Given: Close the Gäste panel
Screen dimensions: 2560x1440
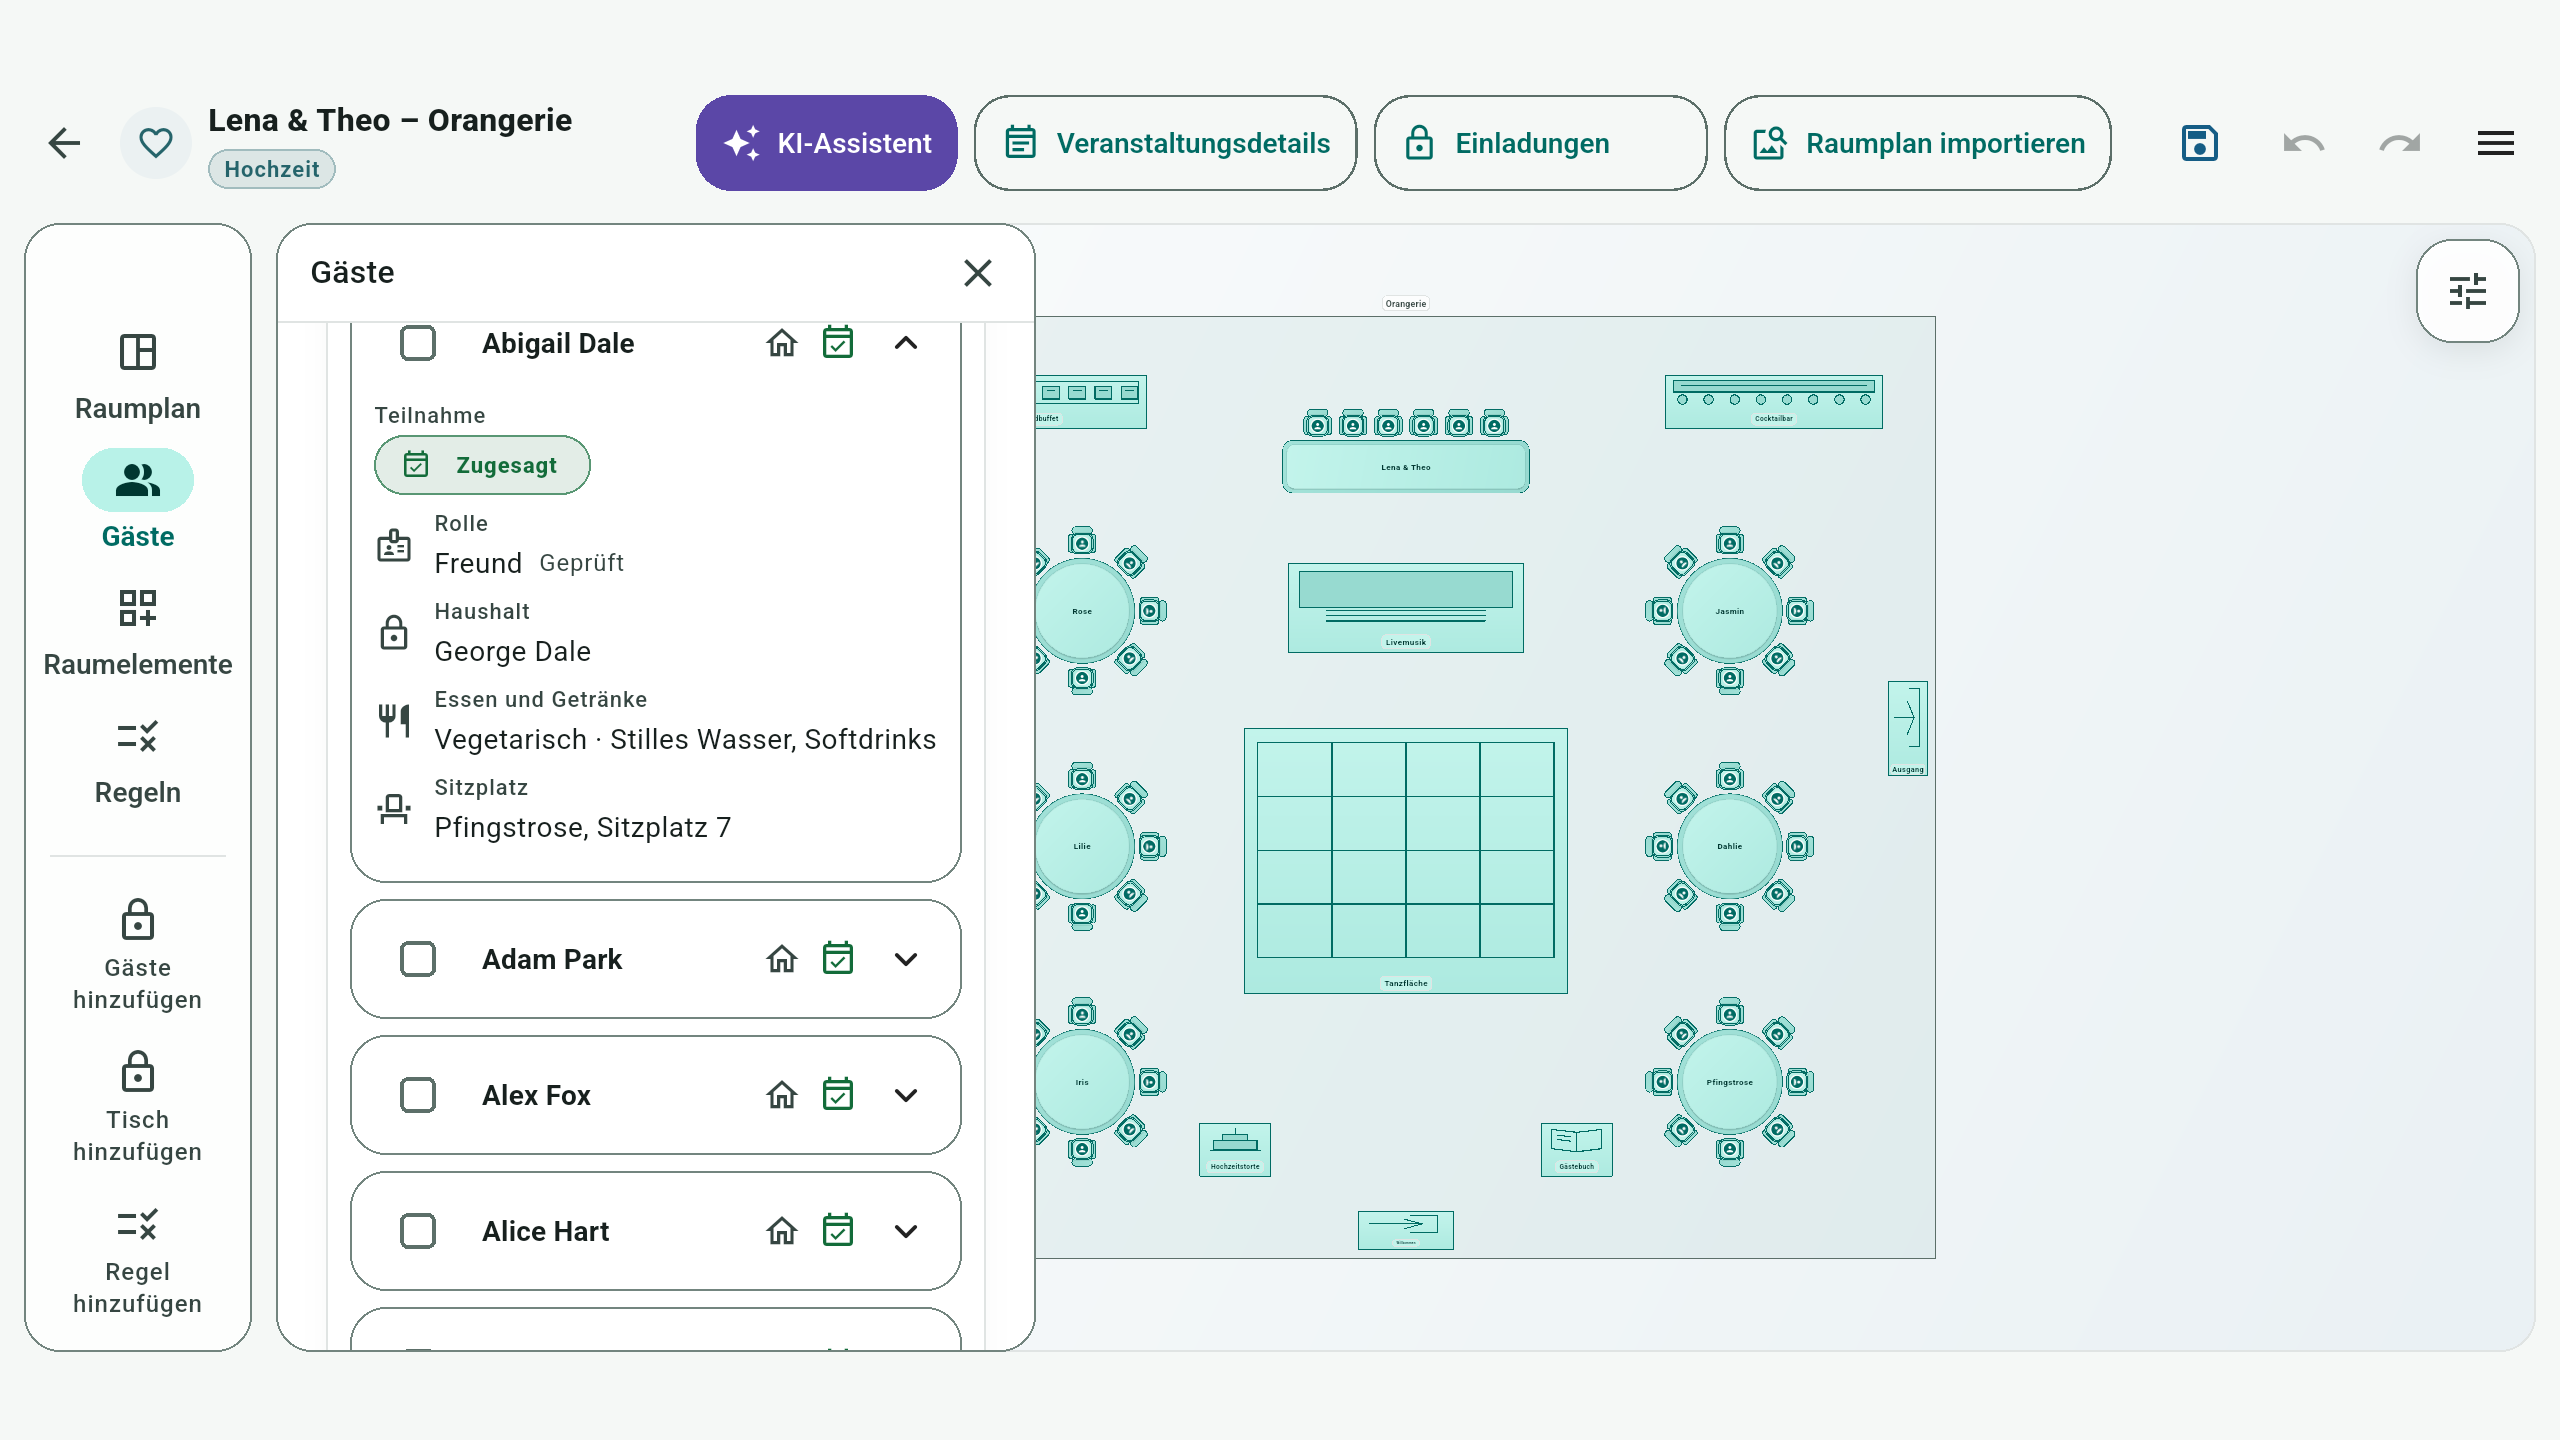Looking at the screenshot, I should [x=978, y=273].
